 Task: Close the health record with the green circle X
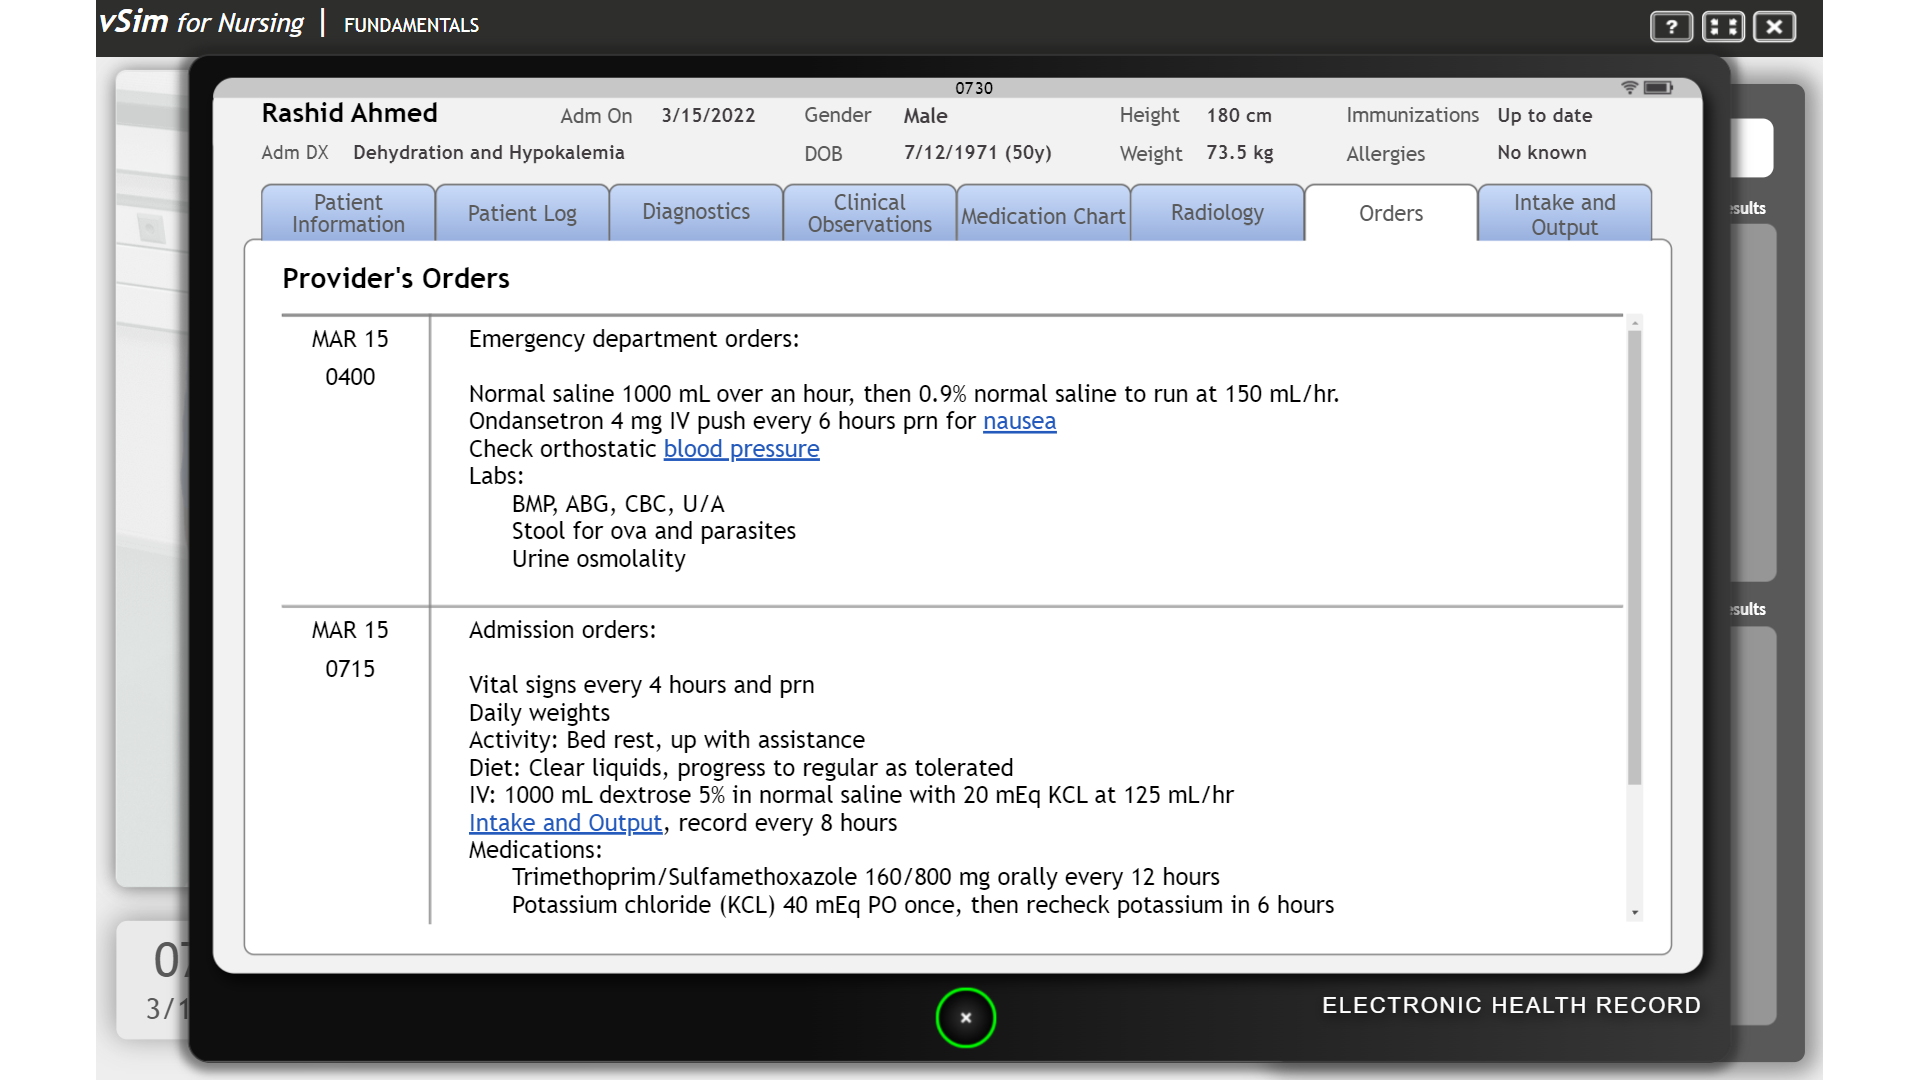[966, 1018]
